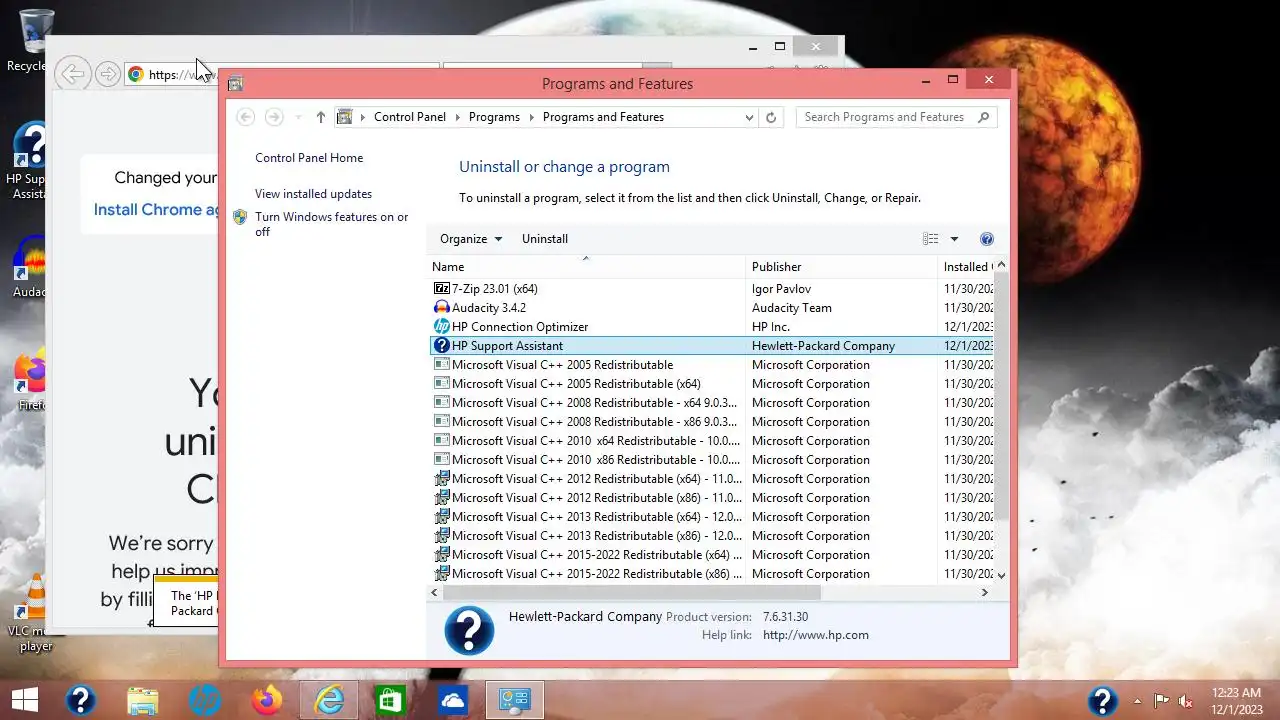The image size is (1280, 720).
Task: Click the search magnifier icon
Action: (x=984, y=117)
